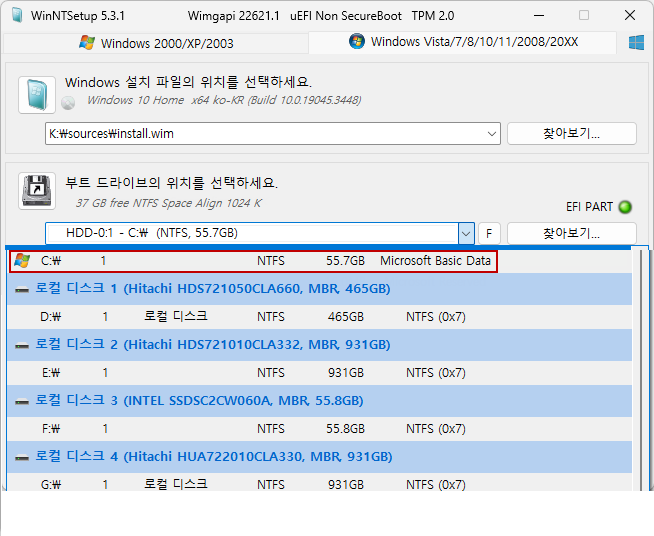This screenshot has width=654, height=536.
Task: Click the Windows logo icon at tab row end
Action: 636,43
